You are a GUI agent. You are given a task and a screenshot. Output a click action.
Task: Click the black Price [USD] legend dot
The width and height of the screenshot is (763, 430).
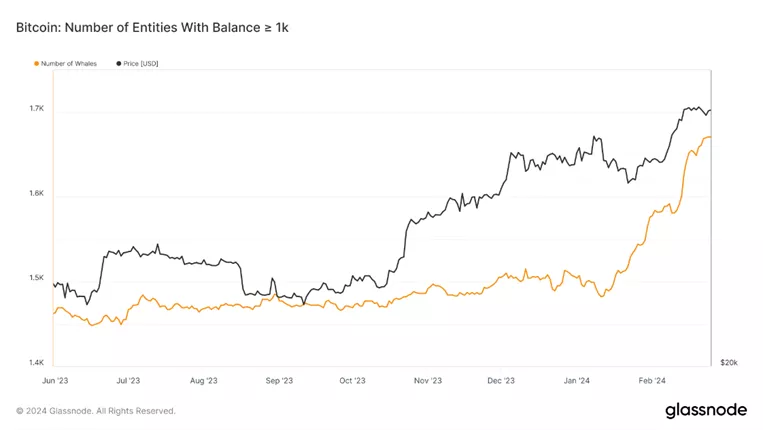[119, 64]
